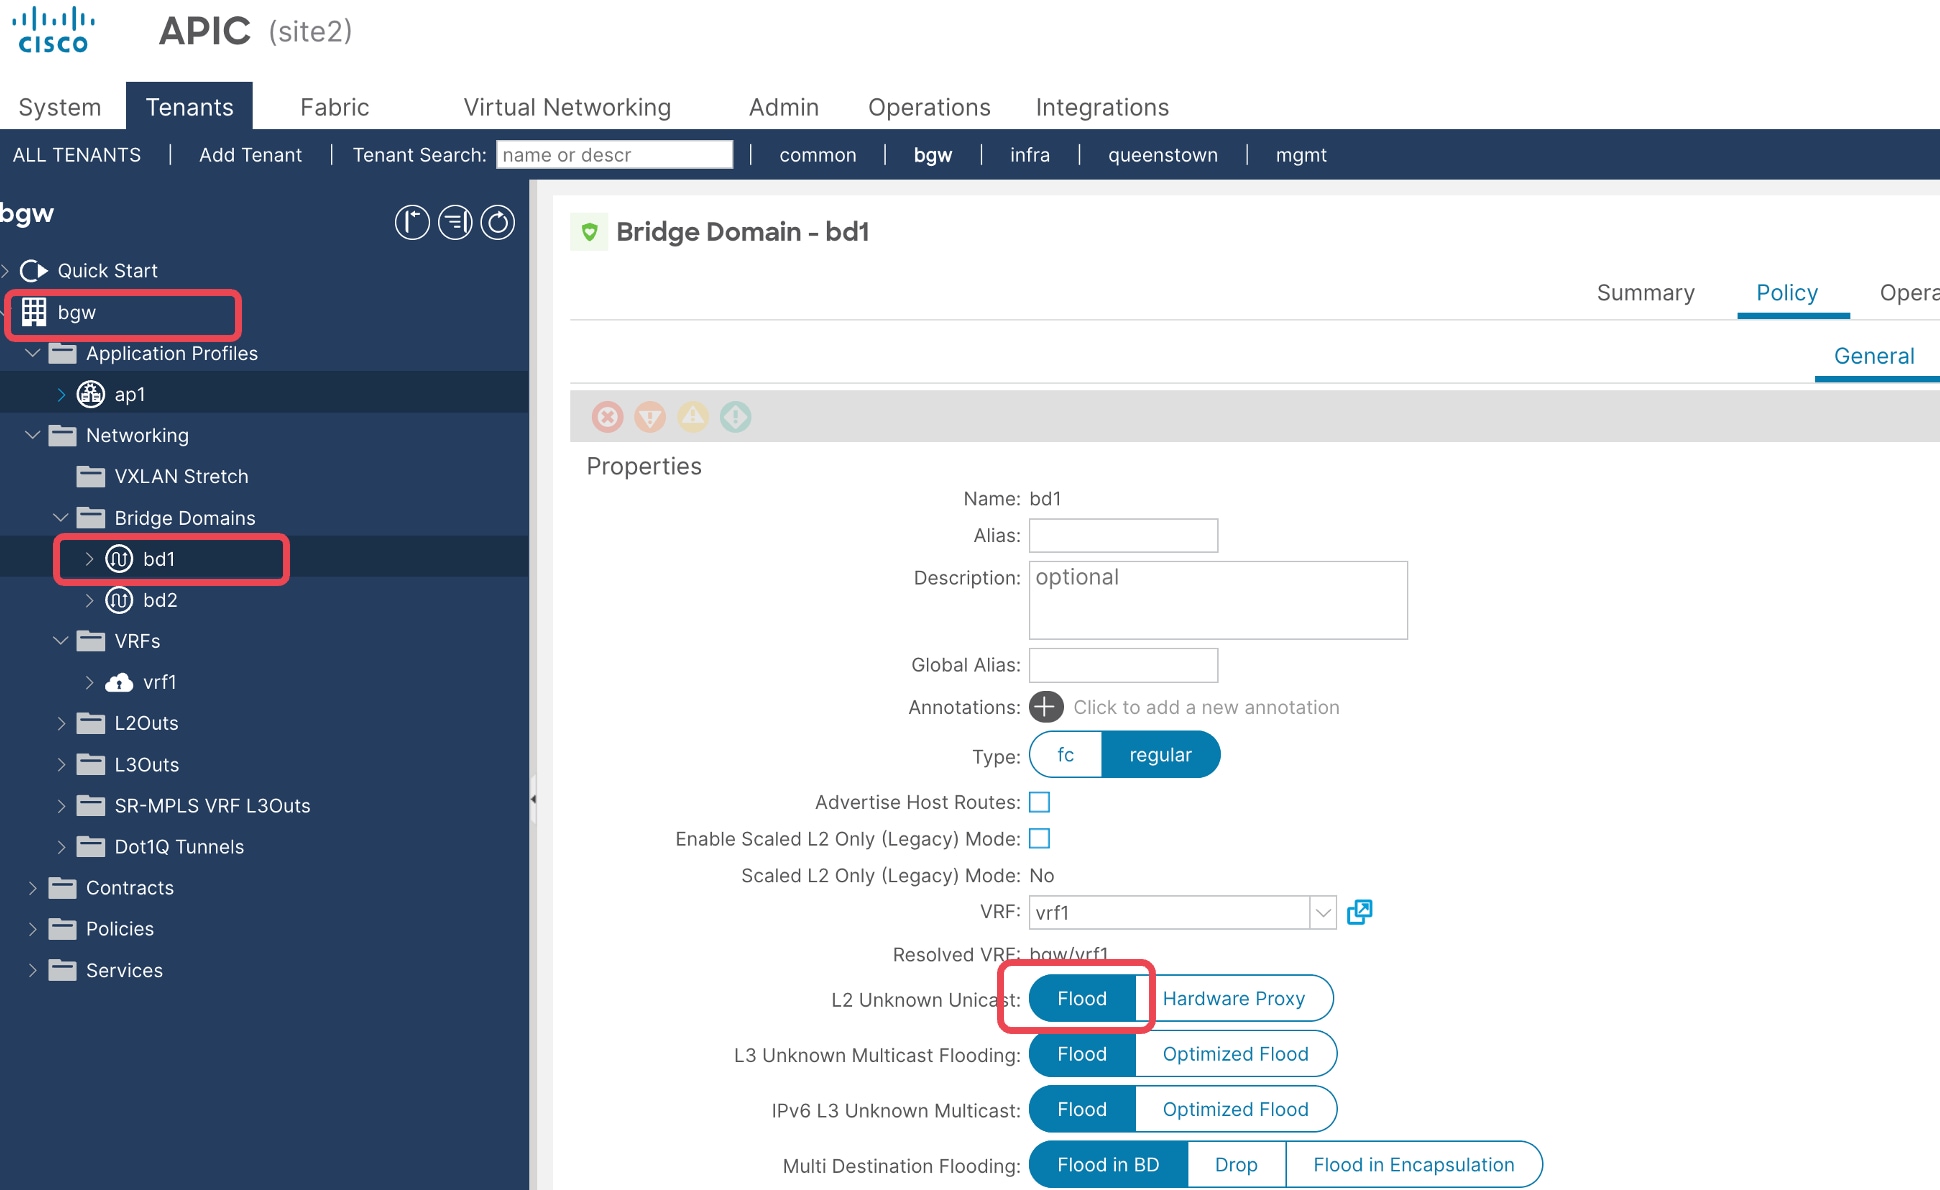
Task: Click the bd1 bridge domain icon
Action: [x=119, y=559]
